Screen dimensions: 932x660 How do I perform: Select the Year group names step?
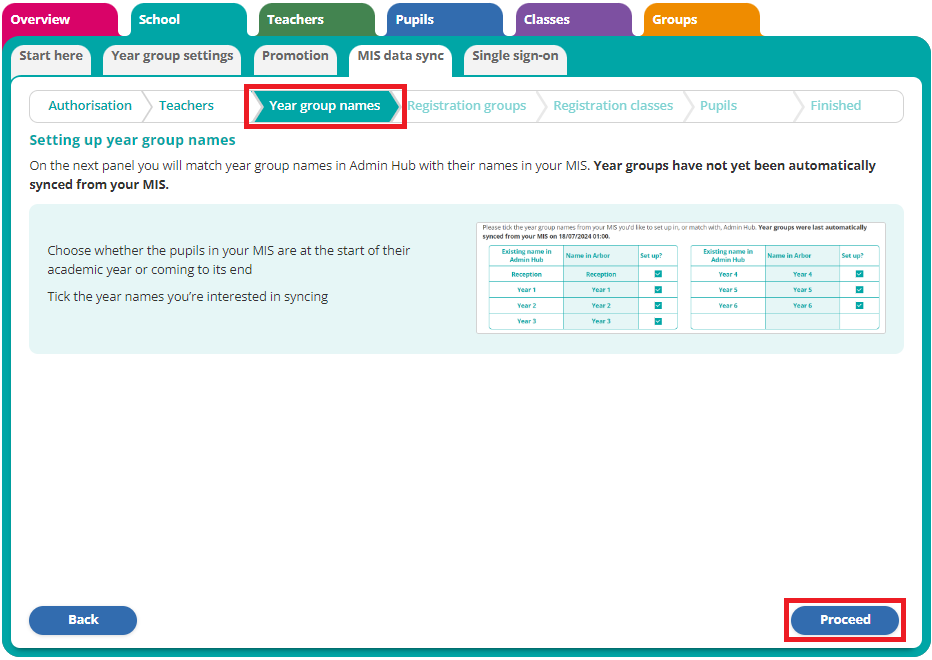tap(324, 106)
